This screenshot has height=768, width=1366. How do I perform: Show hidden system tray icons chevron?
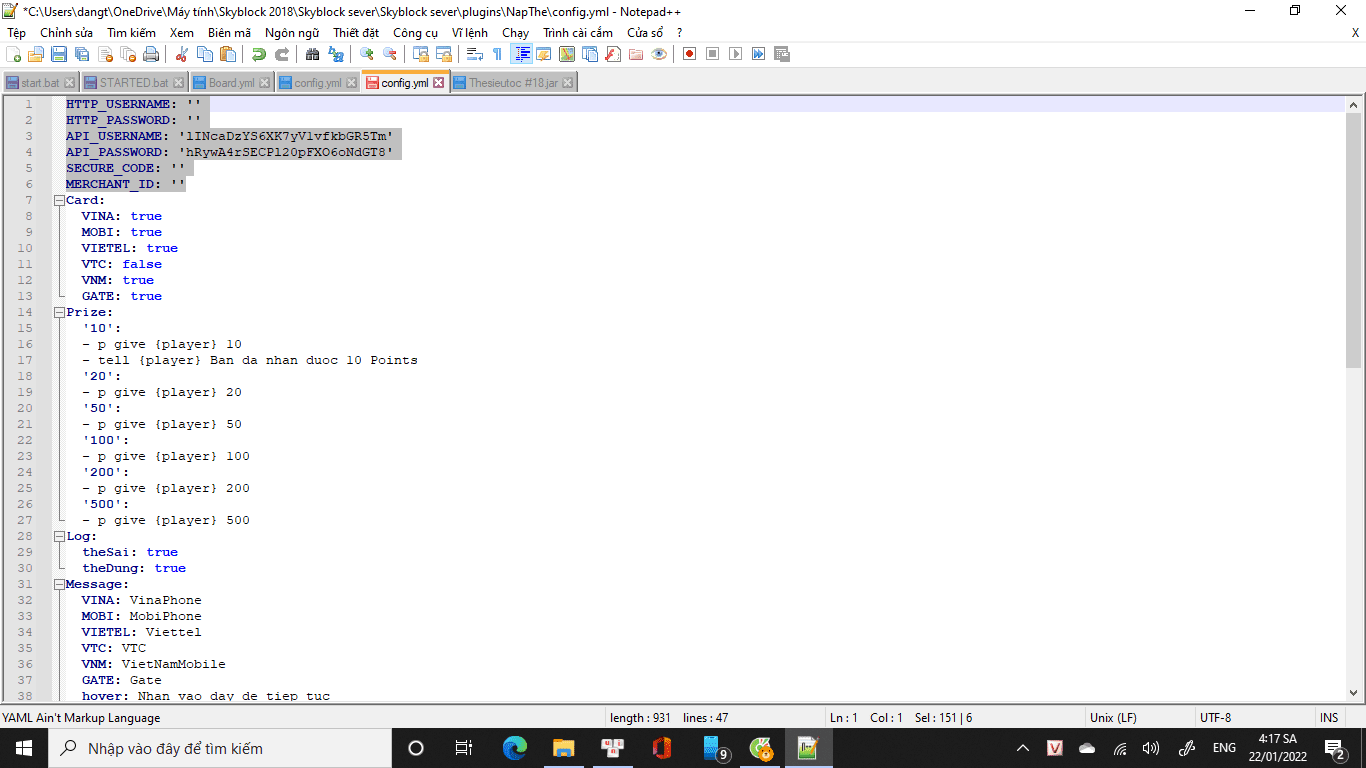pos(1023,748)
